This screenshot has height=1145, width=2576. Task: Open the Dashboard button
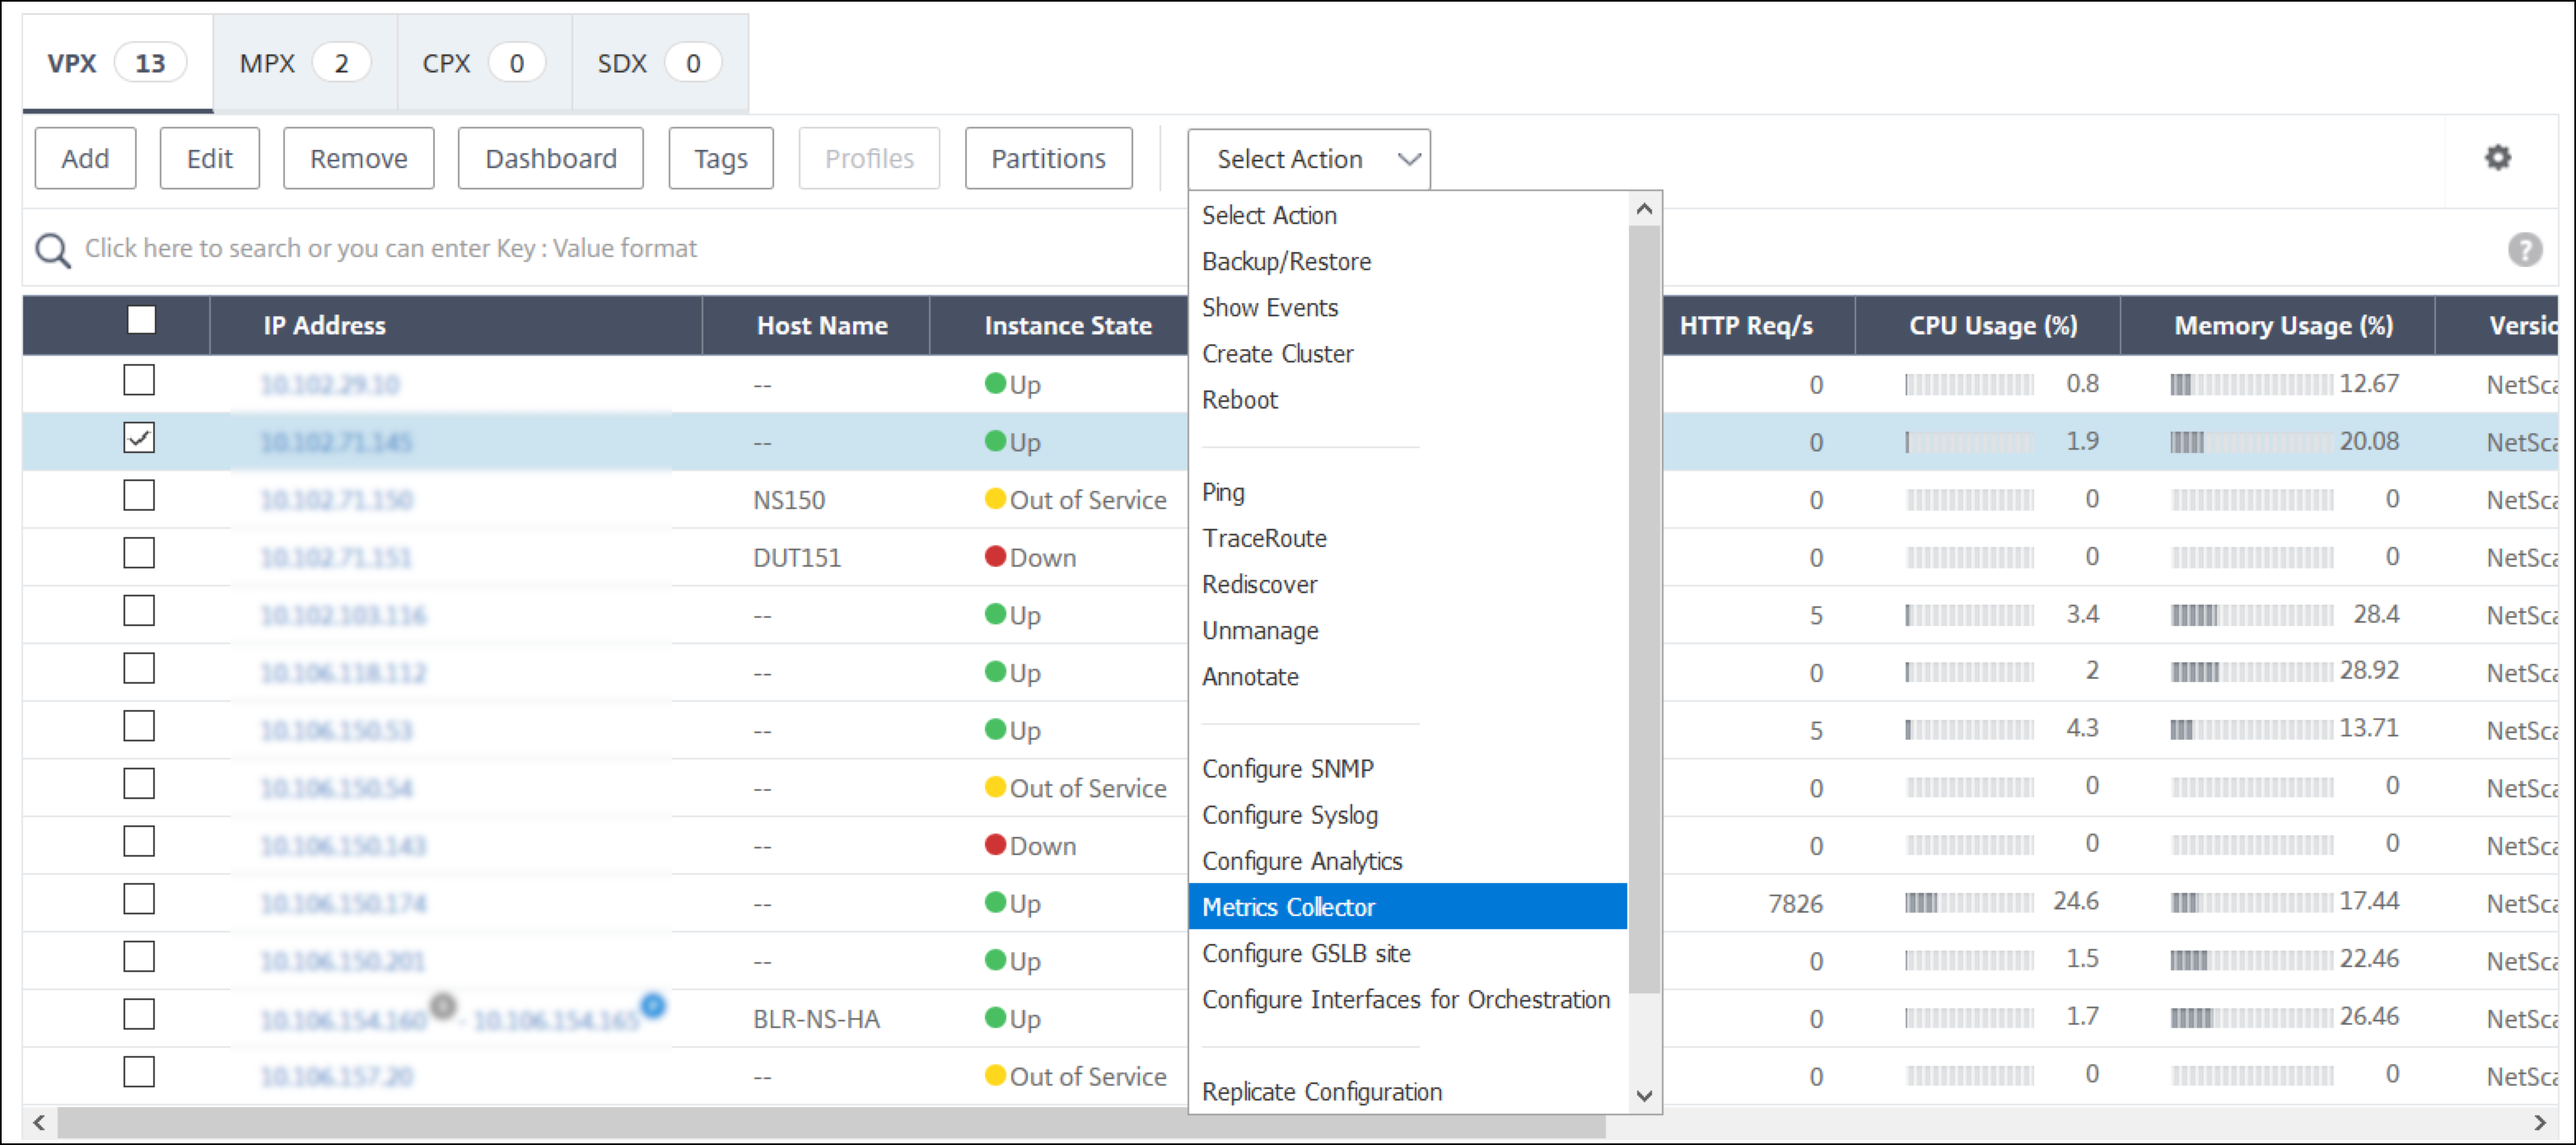coord(550,158)
